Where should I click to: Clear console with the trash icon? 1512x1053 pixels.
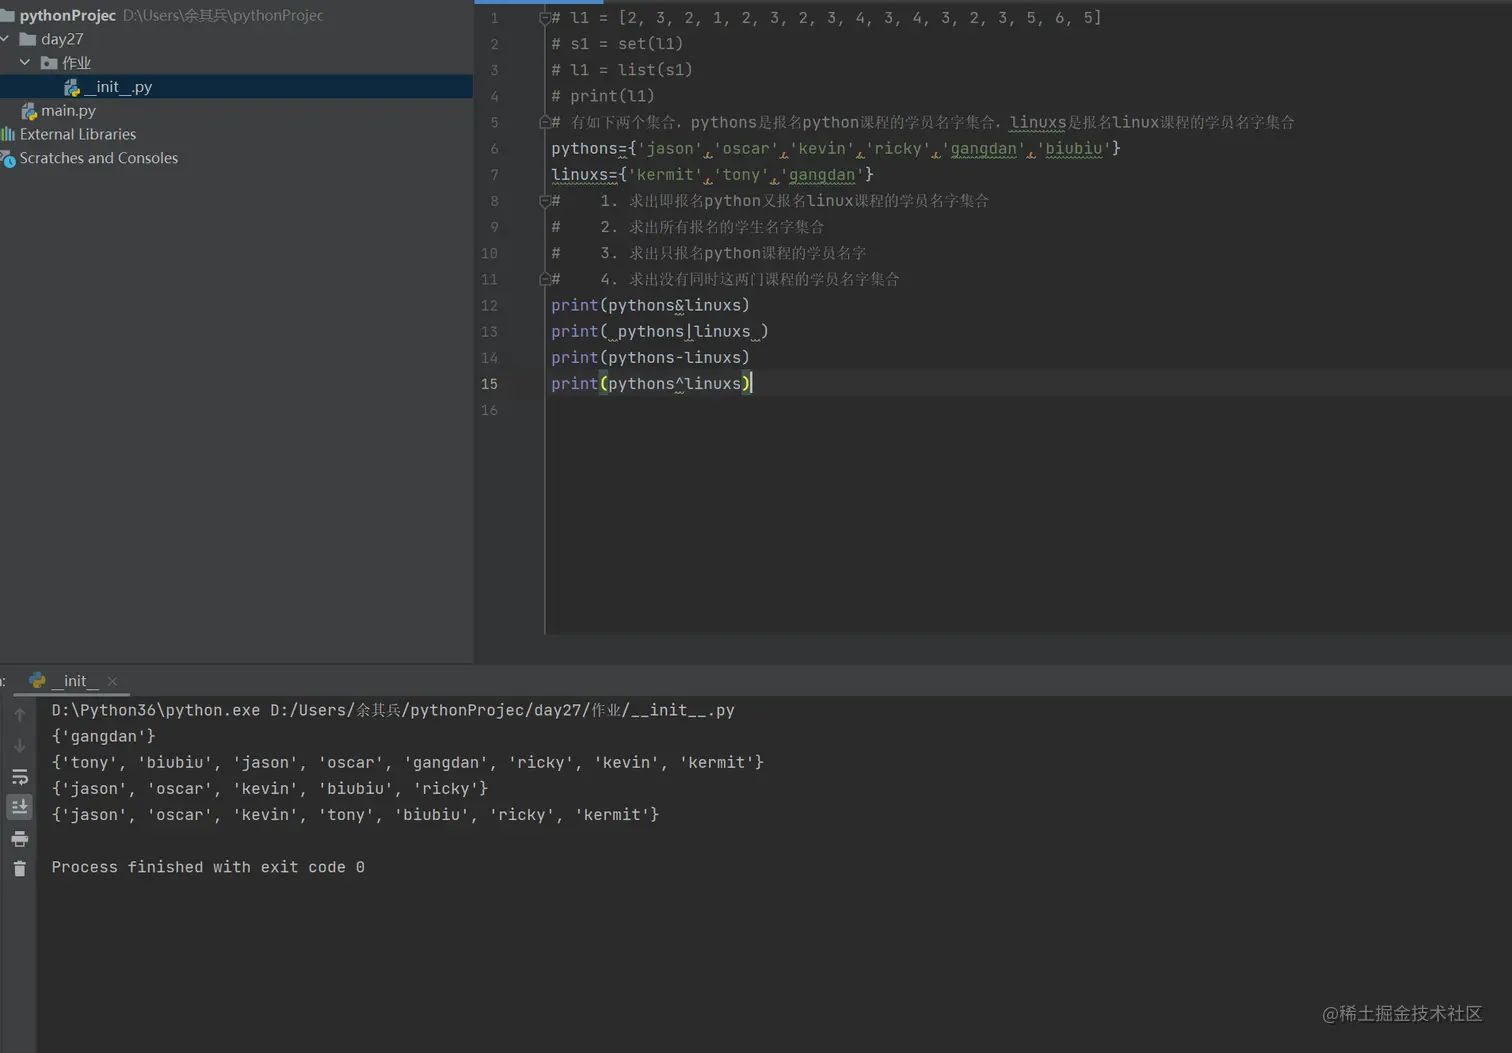pyautogui.click(x=20, y=869)
